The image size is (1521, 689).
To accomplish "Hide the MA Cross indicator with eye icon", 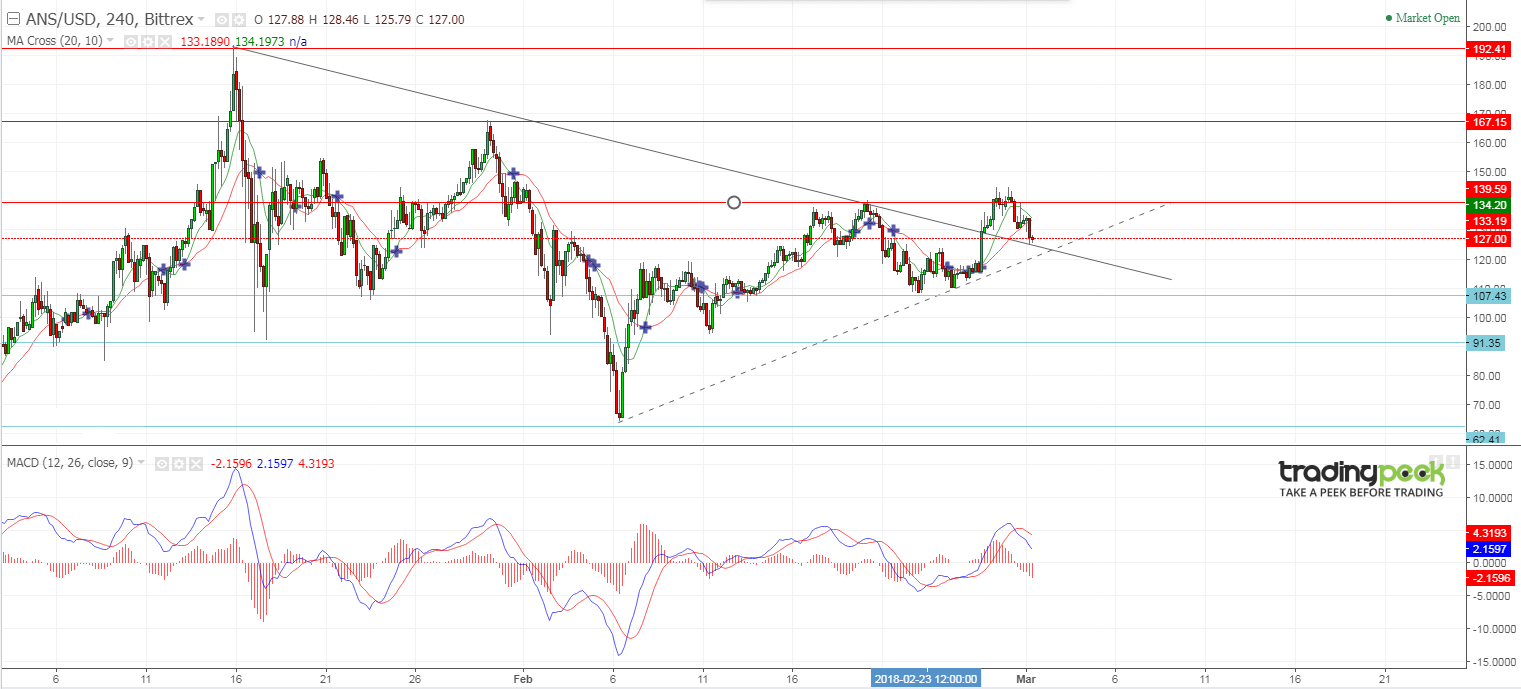I will [x=130, y=41].
